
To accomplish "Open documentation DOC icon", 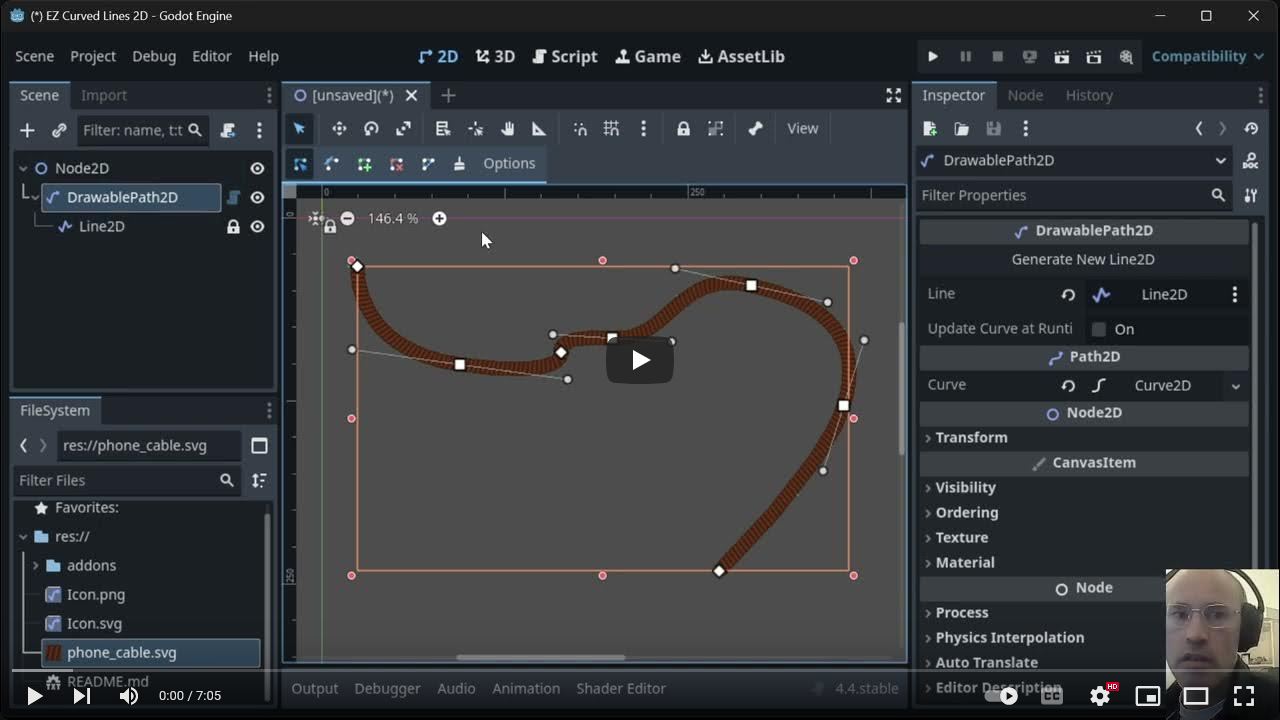I will point(1250,160).
